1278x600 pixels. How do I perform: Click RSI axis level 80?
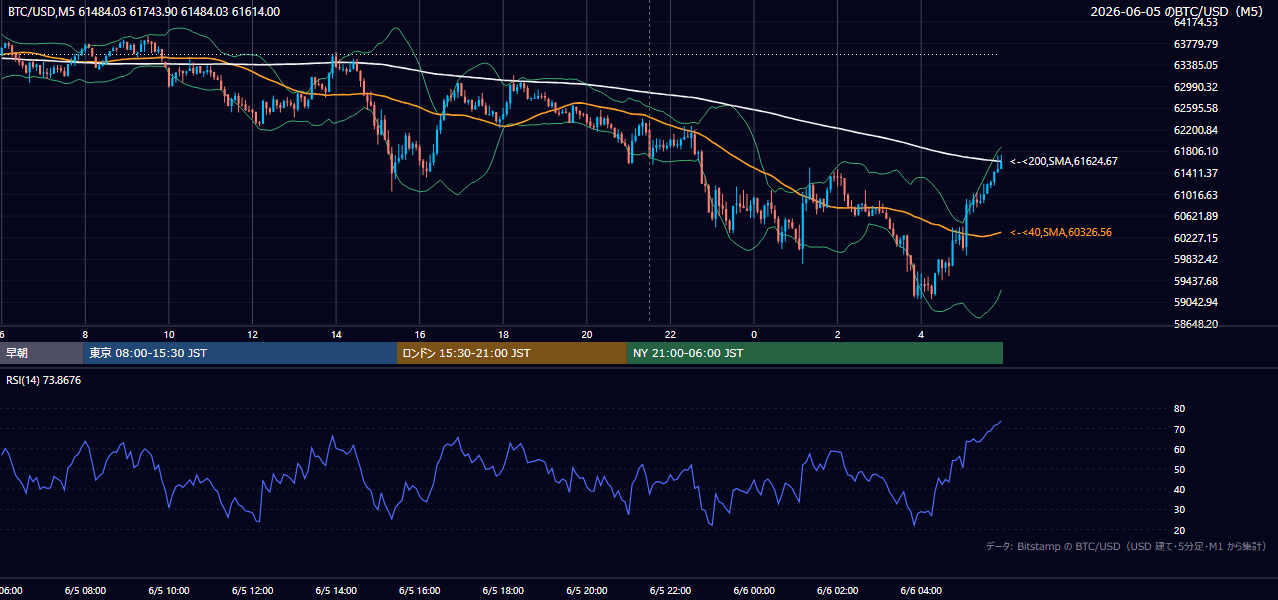[x=1179, y=409]
